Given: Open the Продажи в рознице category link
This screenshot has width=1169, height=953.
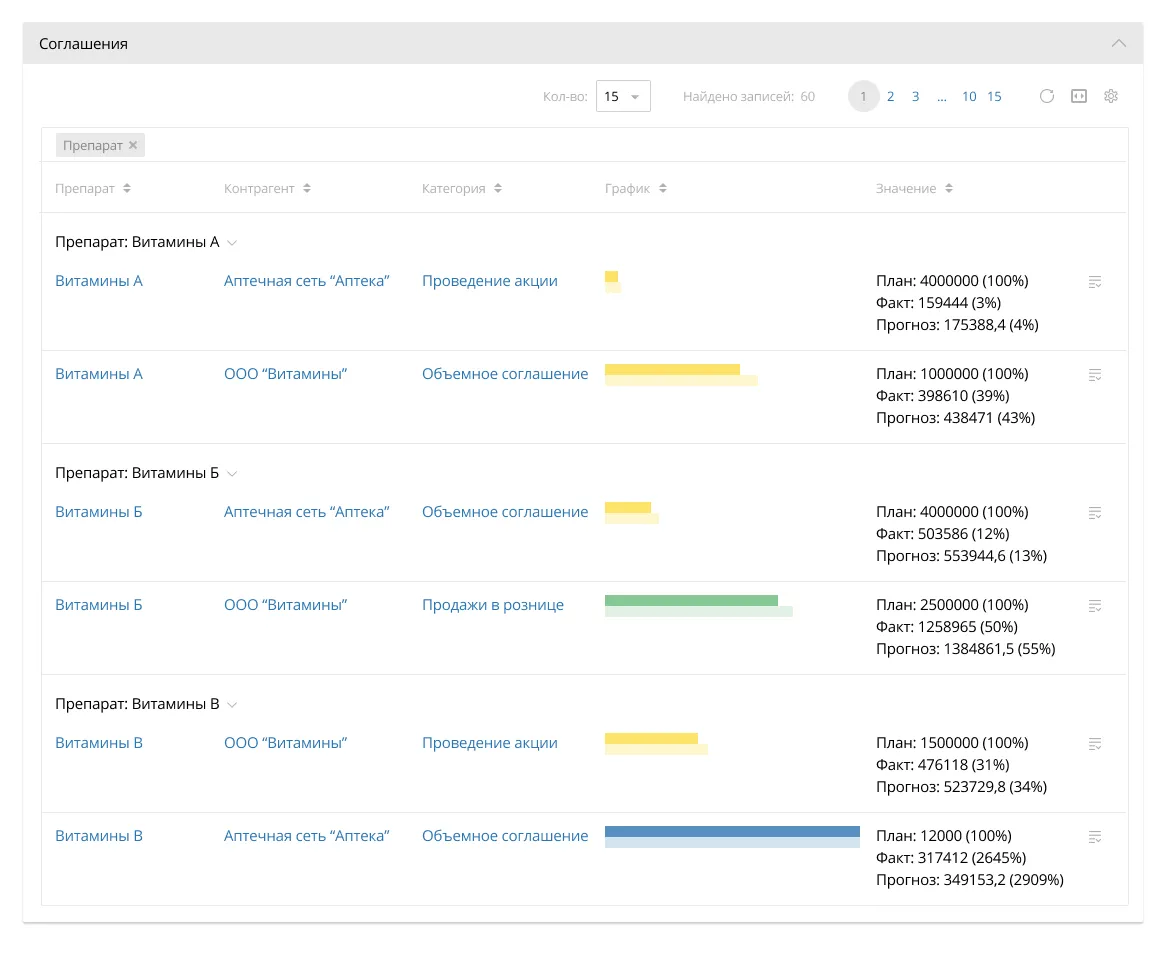Looking at the screenshot, I should (x=493, y=605).
